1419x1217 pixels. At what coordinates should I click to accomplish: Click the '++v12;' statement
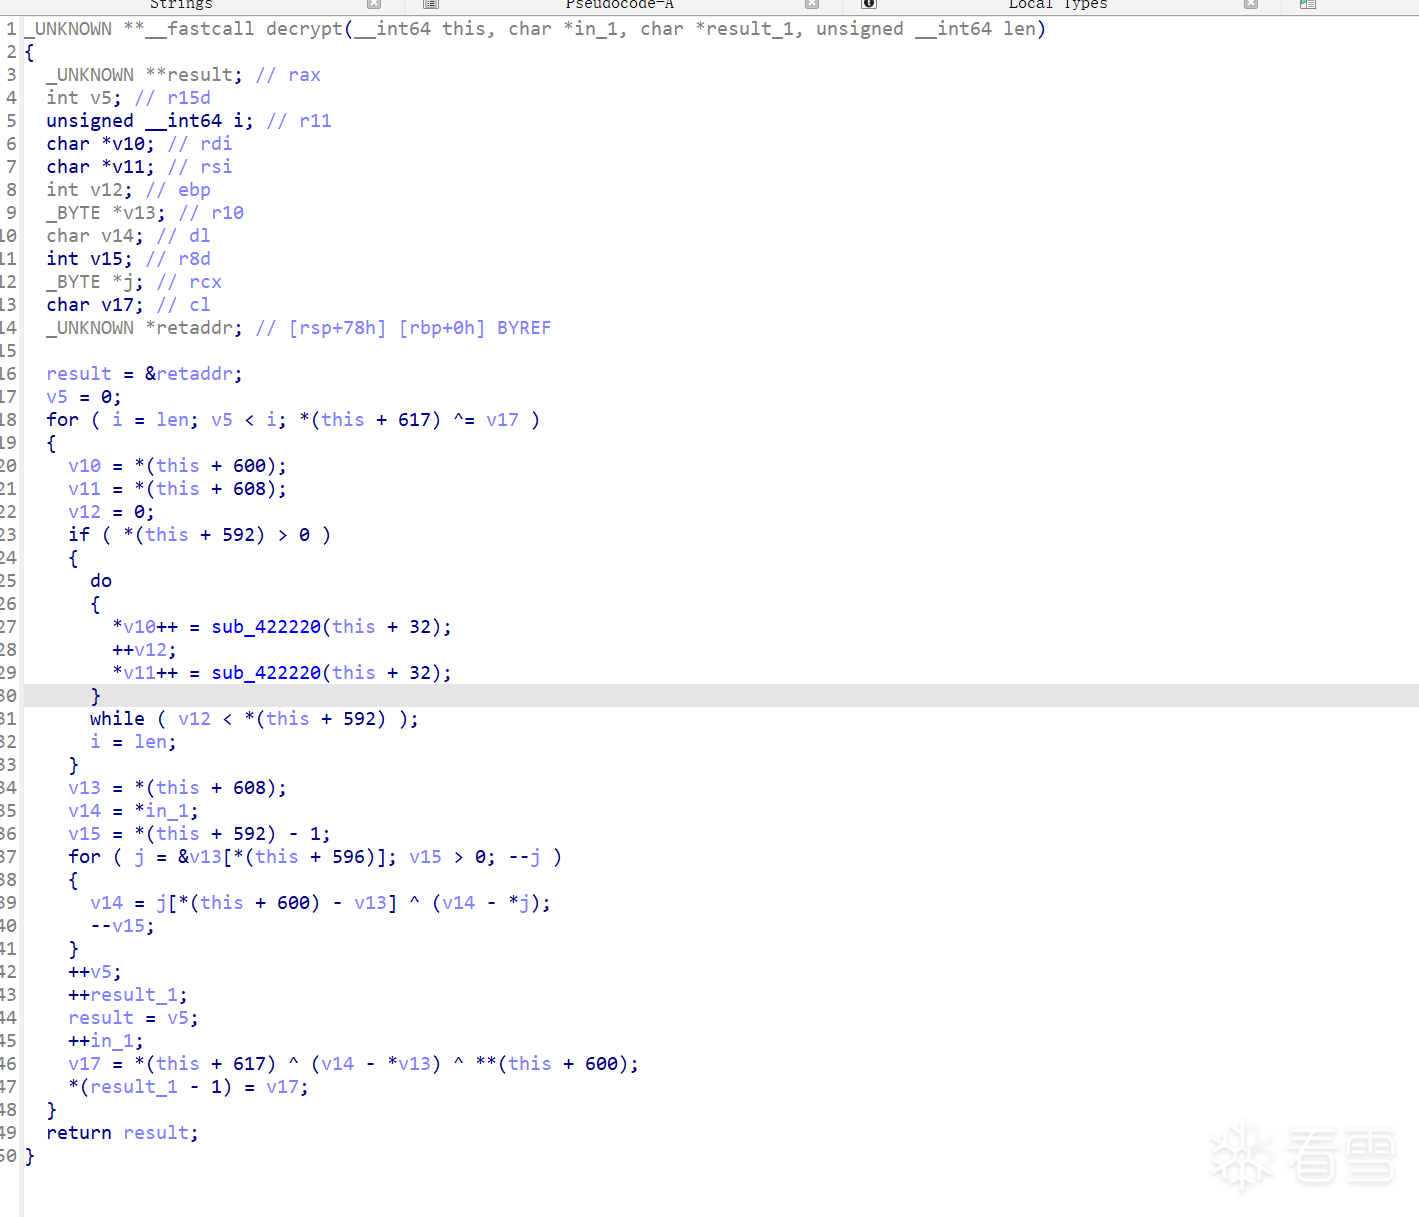pos(144,650)
